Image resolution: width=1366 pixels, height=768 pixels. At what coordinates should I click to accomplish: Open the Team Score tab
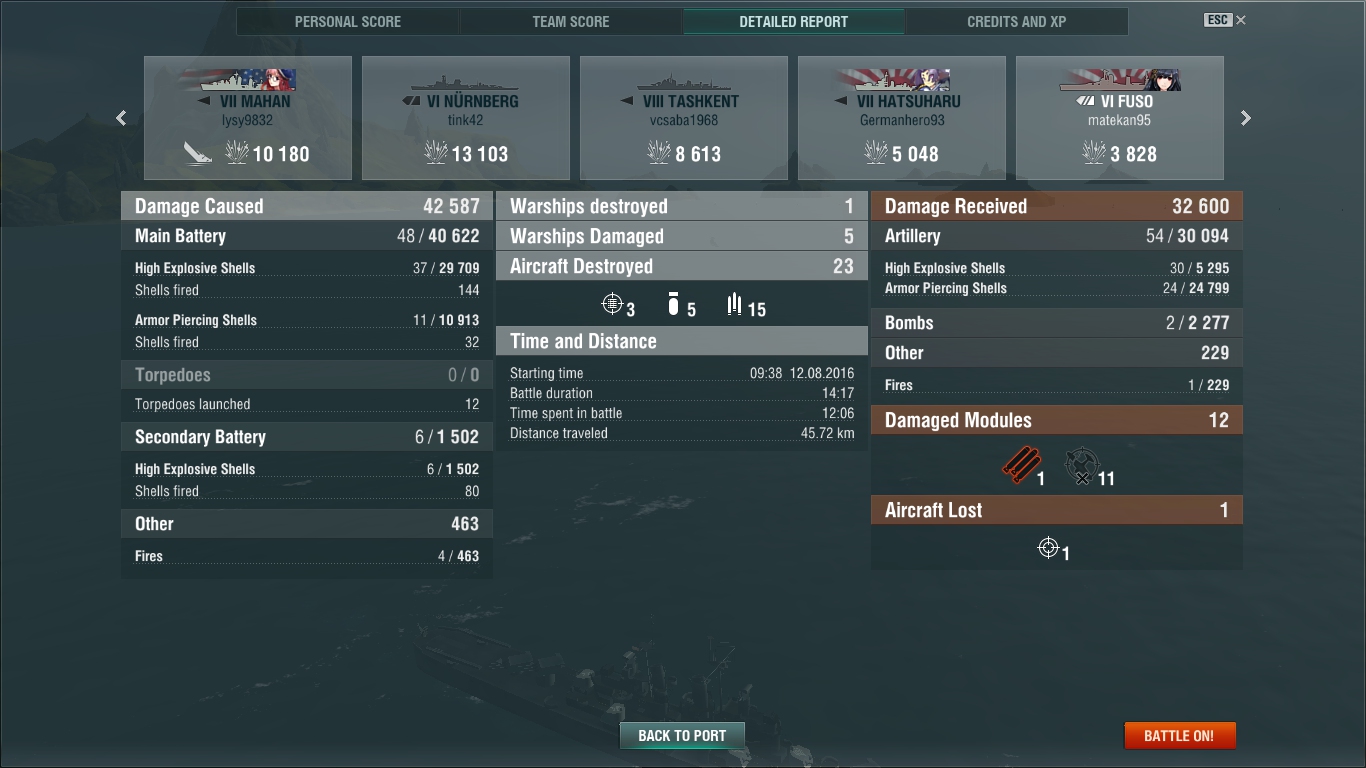click(571, 22)
